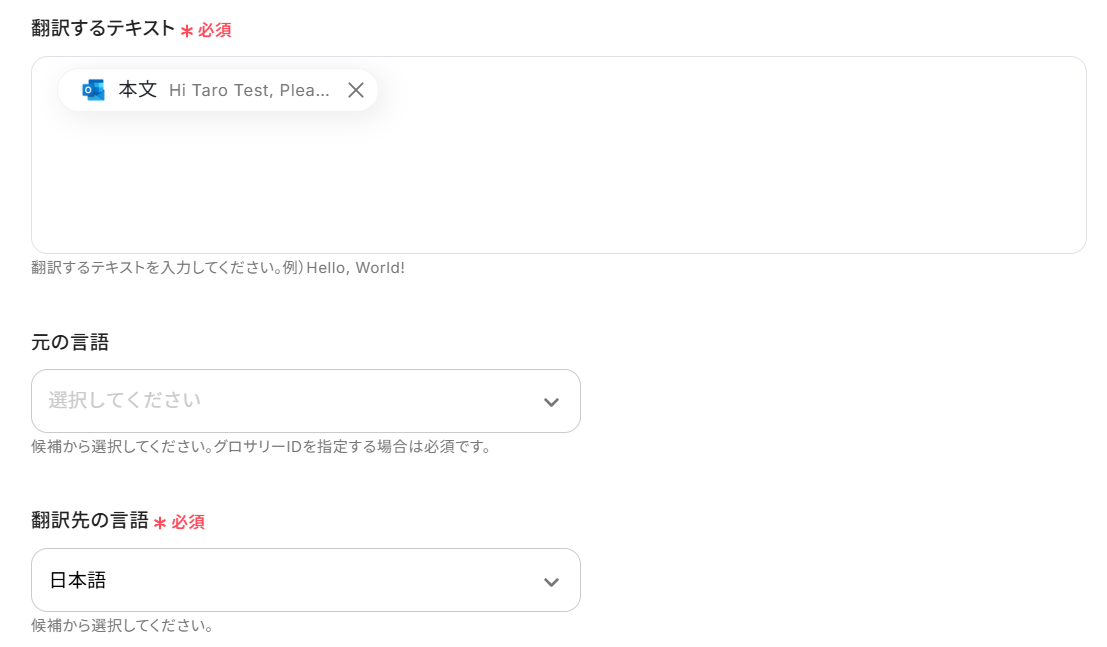Click the chevron arrow in 元の言語 selector
Image resolution: width=1107 pixels, height=647 pixels.
coord(551,402)
